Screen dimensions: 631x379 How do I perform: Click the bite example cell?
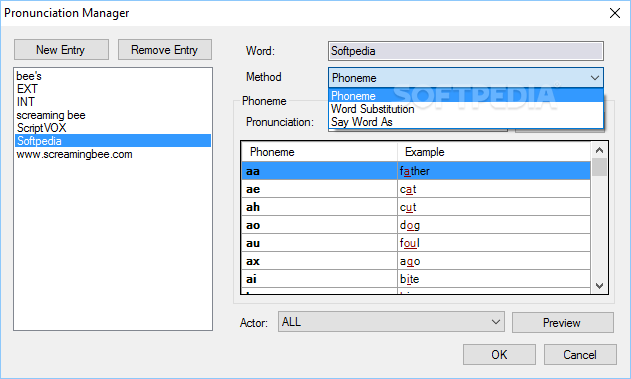pyautogui.click(x=494, y=279)
